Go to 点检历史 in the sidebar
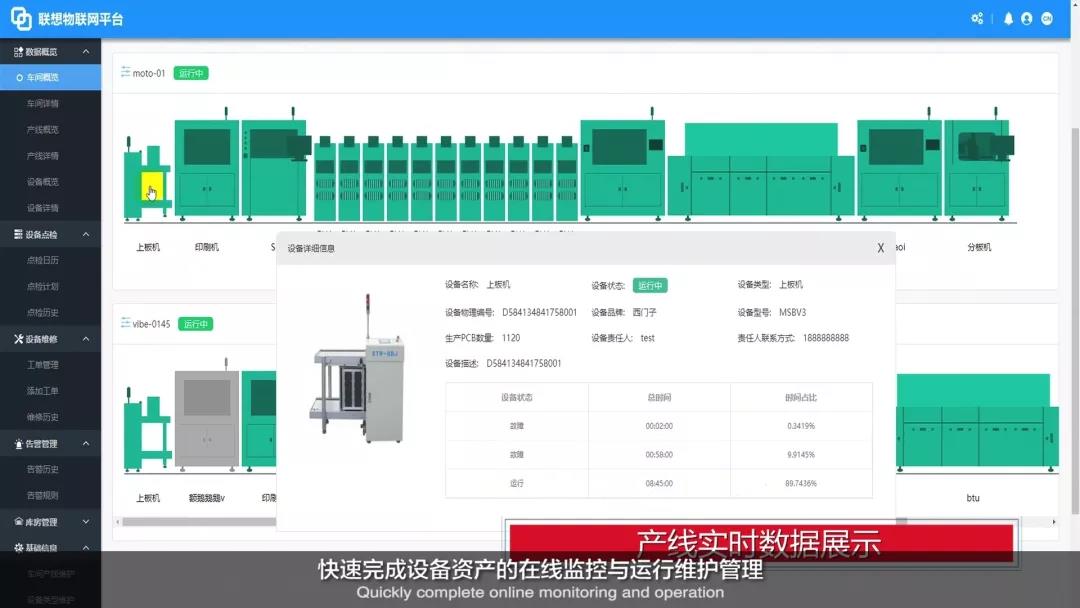 click(x=43, y=313)
